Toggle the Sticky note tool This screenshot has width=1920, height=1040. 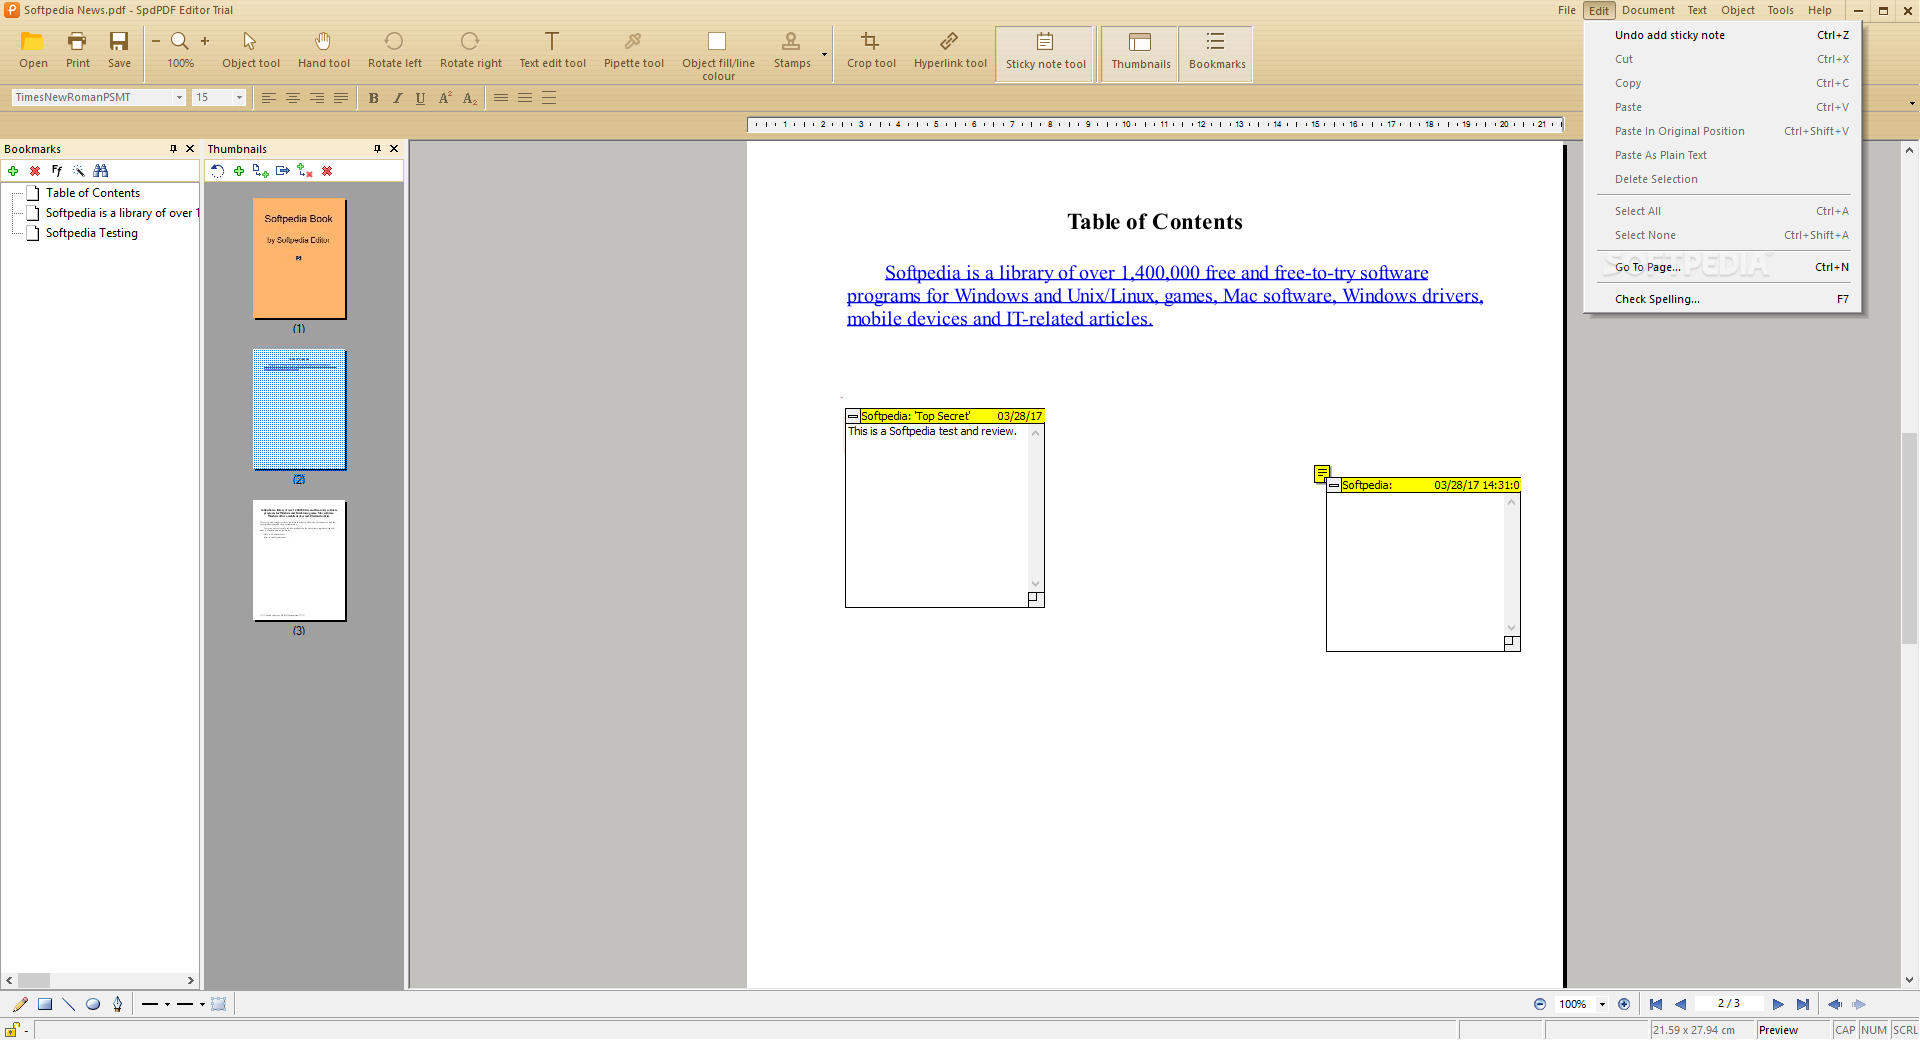(x=1045, y=53)
